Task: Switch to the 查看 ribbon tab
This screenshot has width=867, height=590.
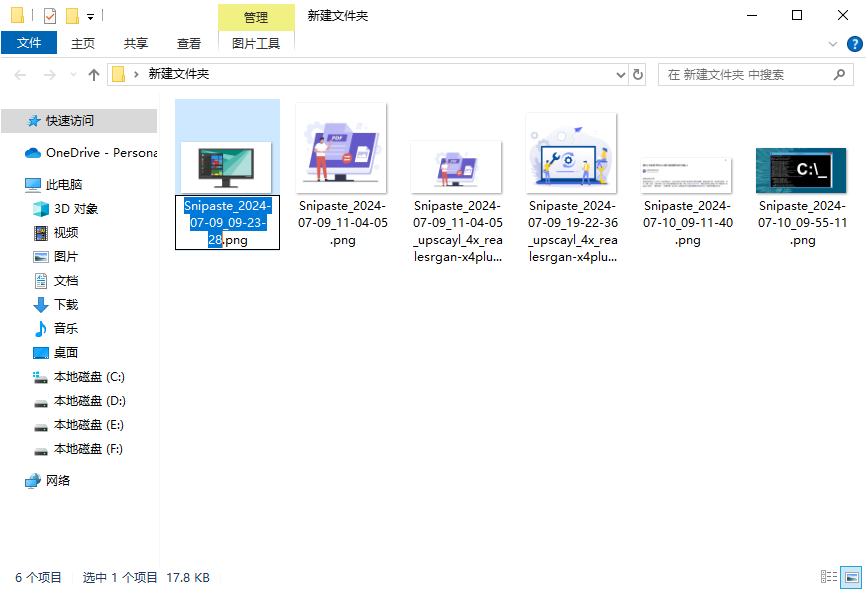Action: (189, 44)
